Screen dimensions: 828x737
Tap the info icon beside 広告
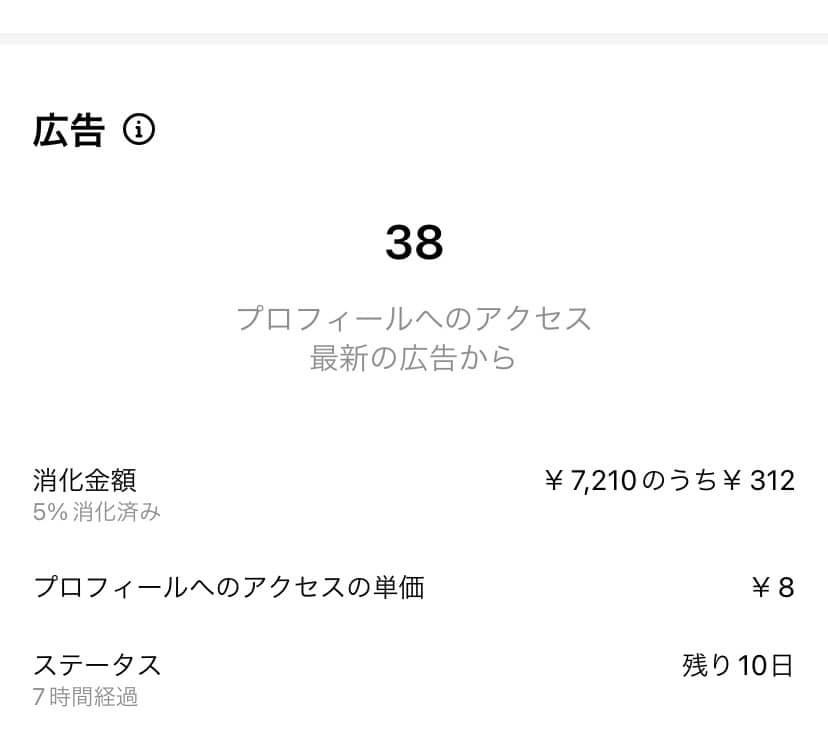click(x=139, y=130)
